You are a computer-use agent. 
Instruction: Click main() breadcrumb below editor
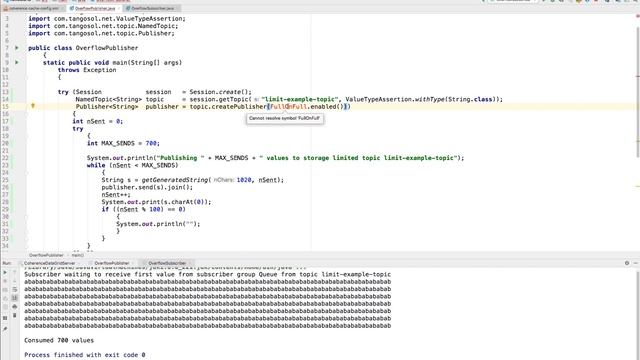pos(78,255)
